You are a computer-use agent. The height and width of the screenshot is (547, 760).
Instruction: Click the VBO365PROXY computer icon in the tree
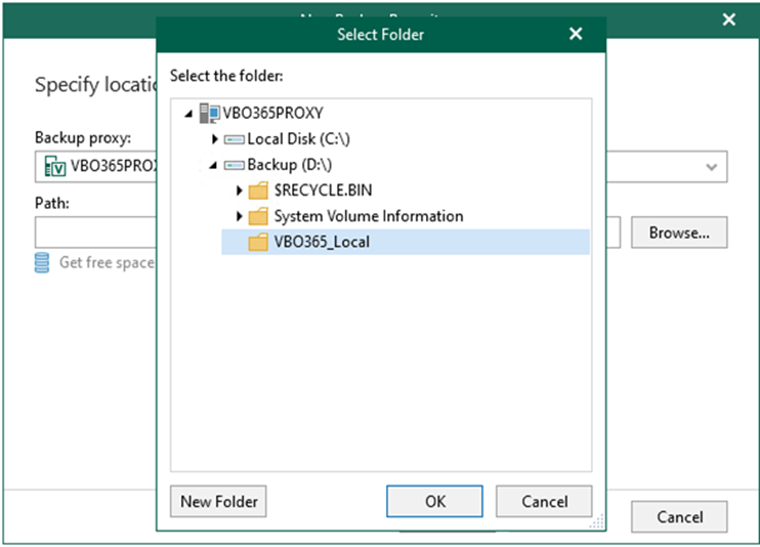[209, 113]
